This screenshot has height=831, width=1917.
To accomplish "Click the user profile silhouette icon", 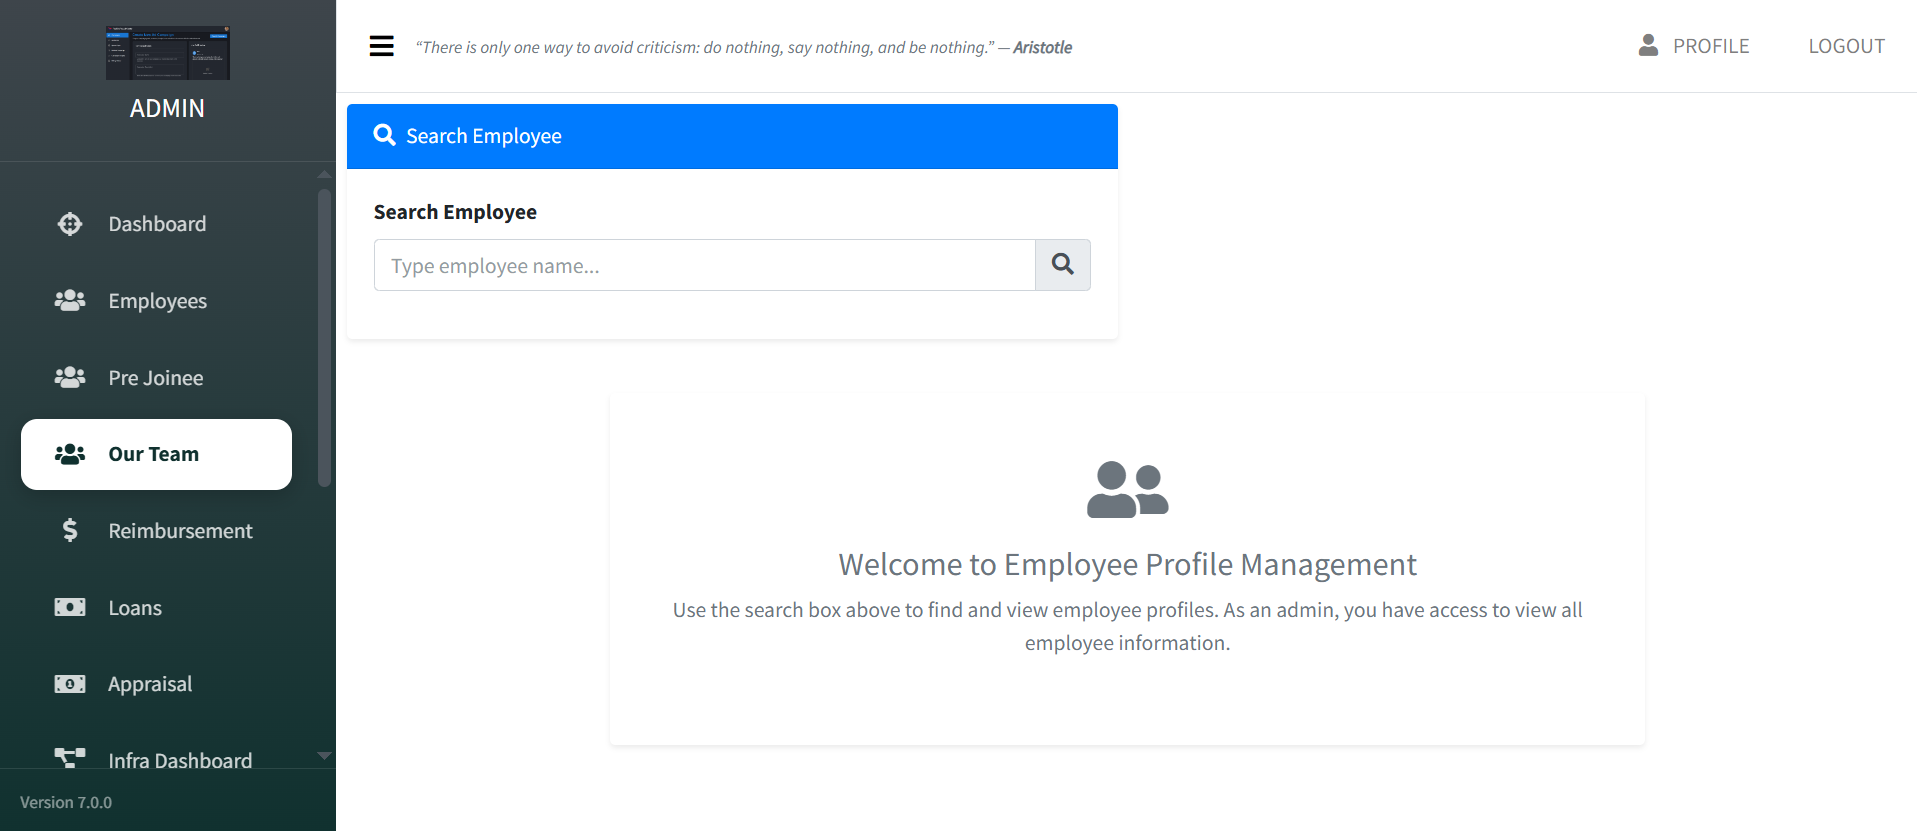I will point(1648,45).
